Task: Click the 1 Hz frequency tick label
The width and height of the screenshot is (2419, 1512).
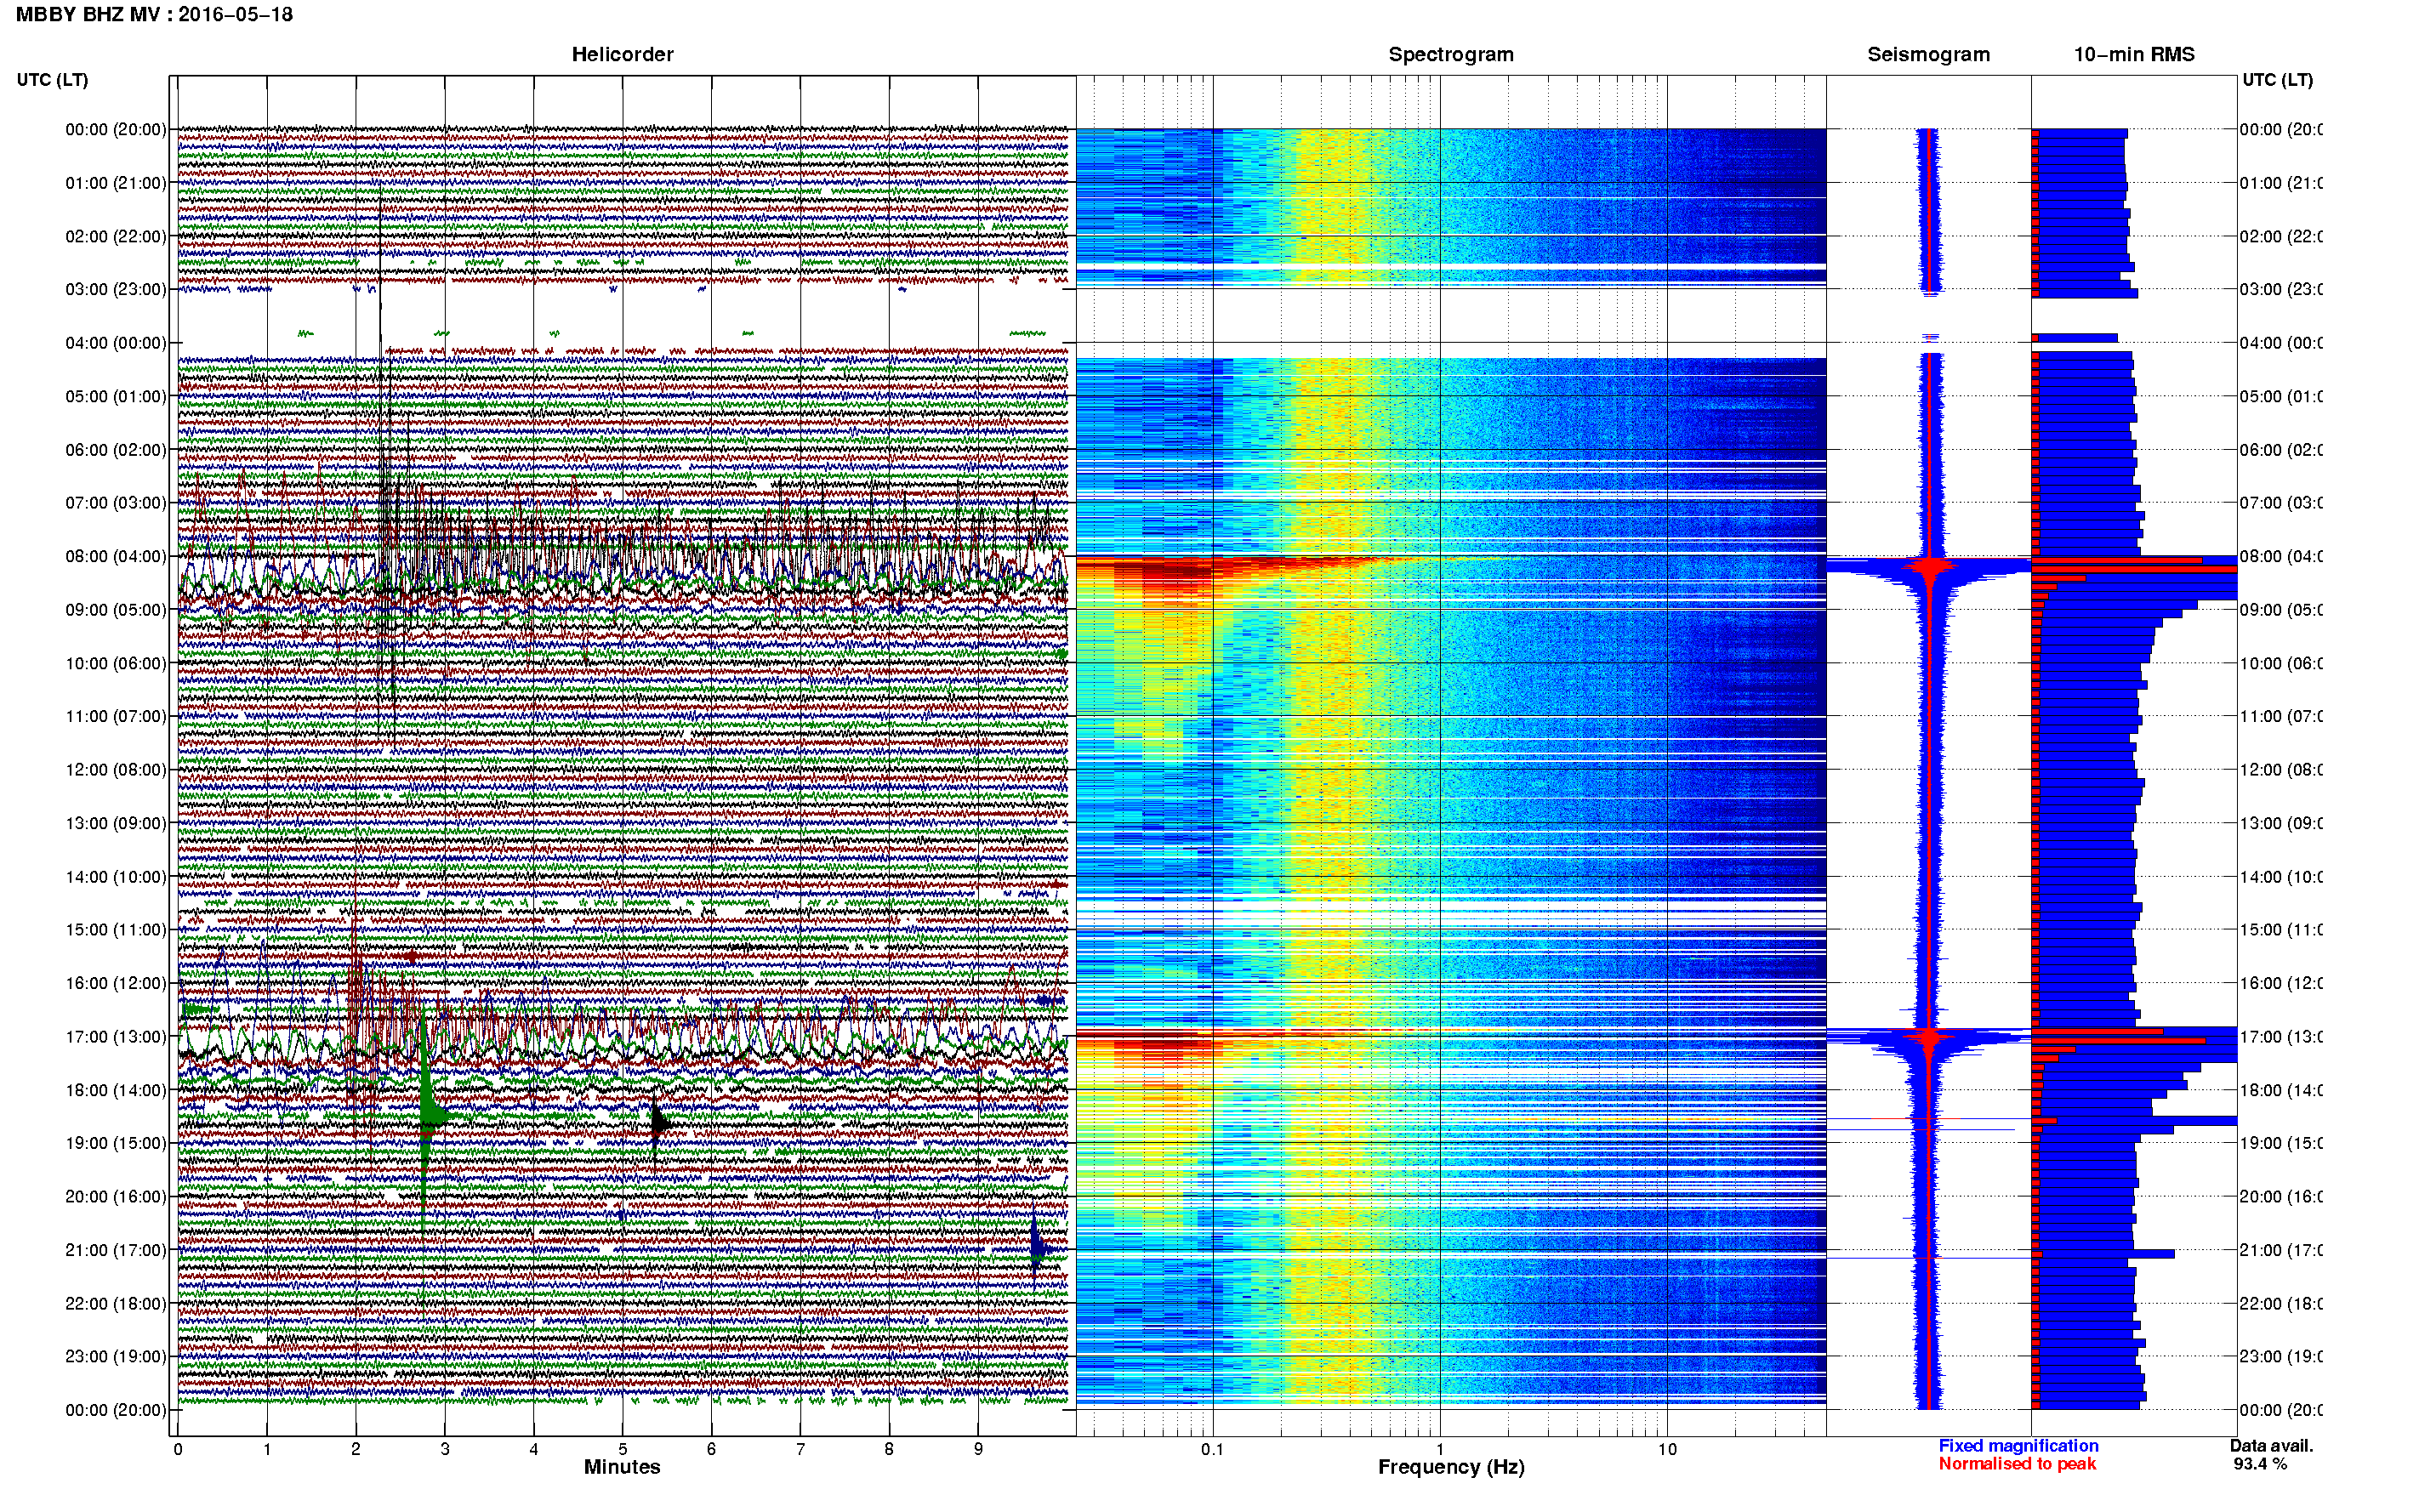Action: (1440, 1450)
